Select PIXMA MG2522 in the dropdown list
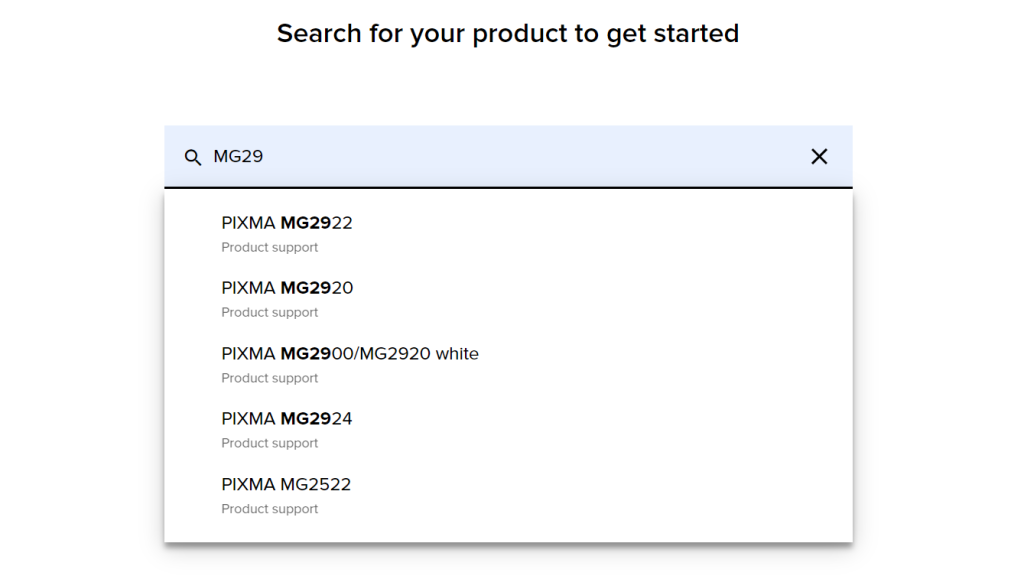Image resolution: width=1024 pixels, height=579 pixels. click(508, 495)
